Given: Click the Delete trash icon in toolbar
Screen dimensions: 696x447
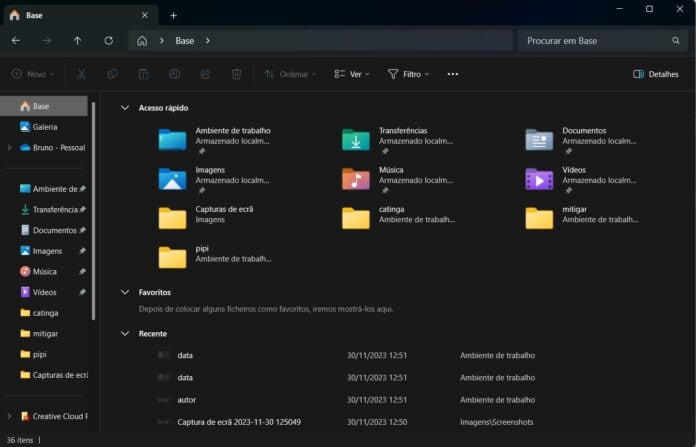Looking at the screenshot, I should click(x=236, y=74).
